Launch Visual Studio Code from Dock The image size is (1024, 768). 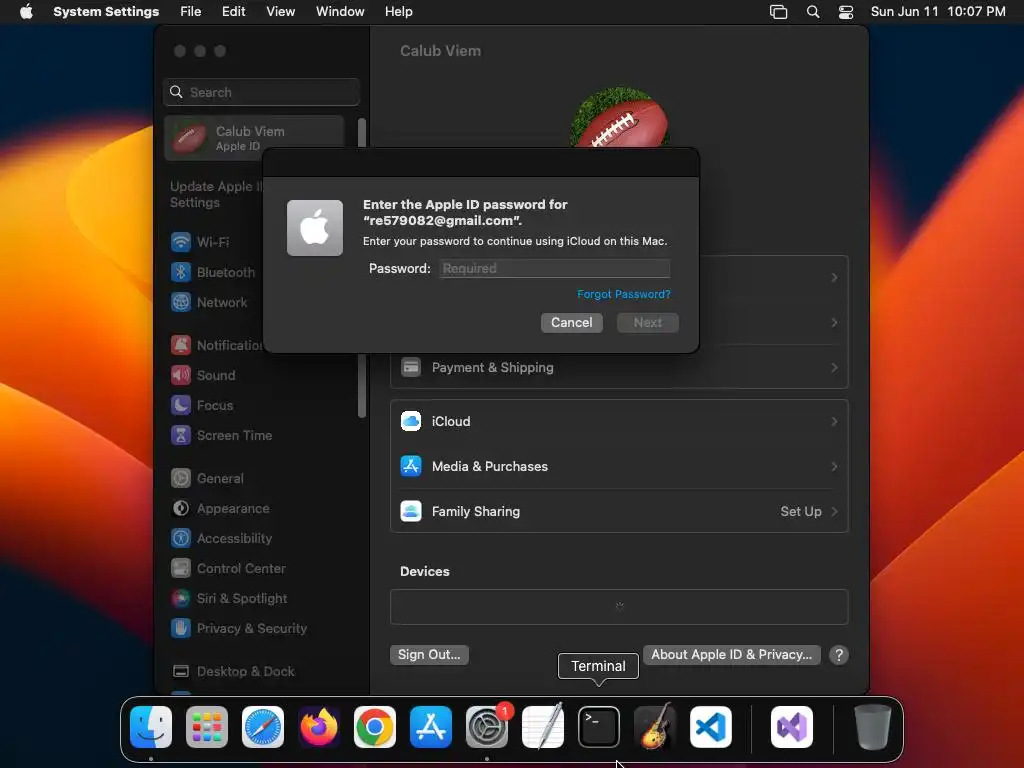coord(711,727)
